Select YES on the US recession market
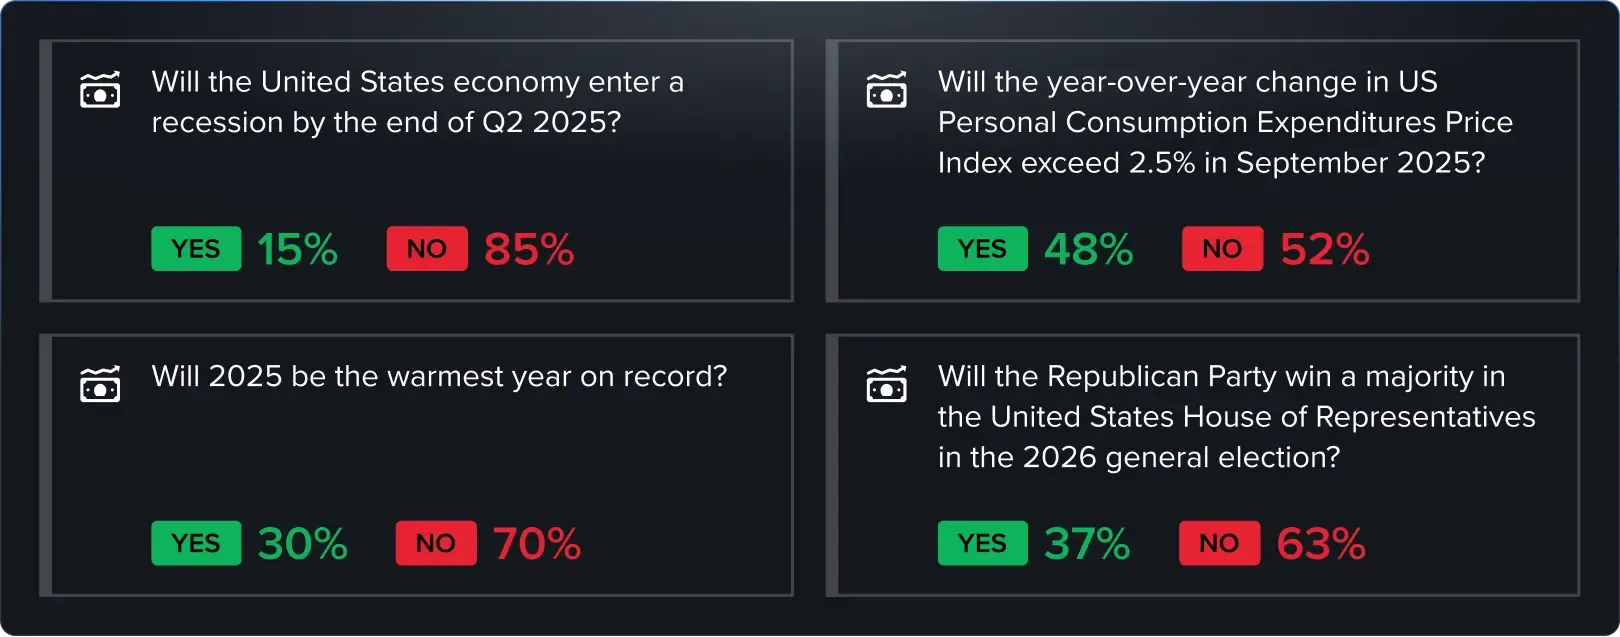This screenshot has width=1620, height=637. coord(196,249)
